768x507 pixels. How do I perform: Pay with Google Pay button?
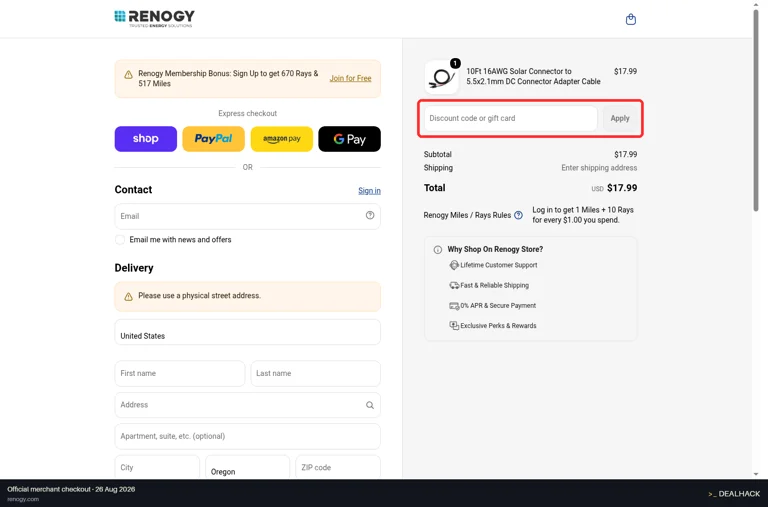(349, 139)
